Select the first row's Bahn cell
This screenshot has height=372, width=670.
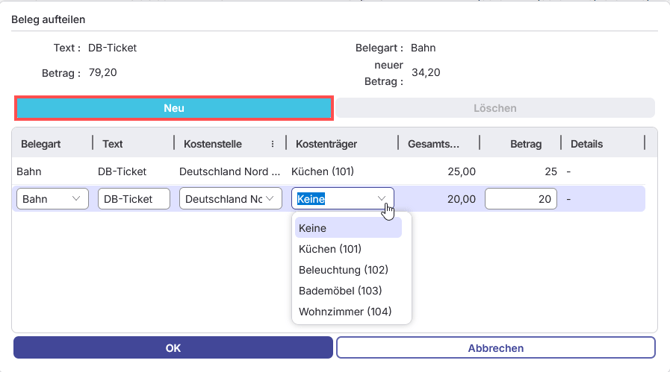click(29, 172)
